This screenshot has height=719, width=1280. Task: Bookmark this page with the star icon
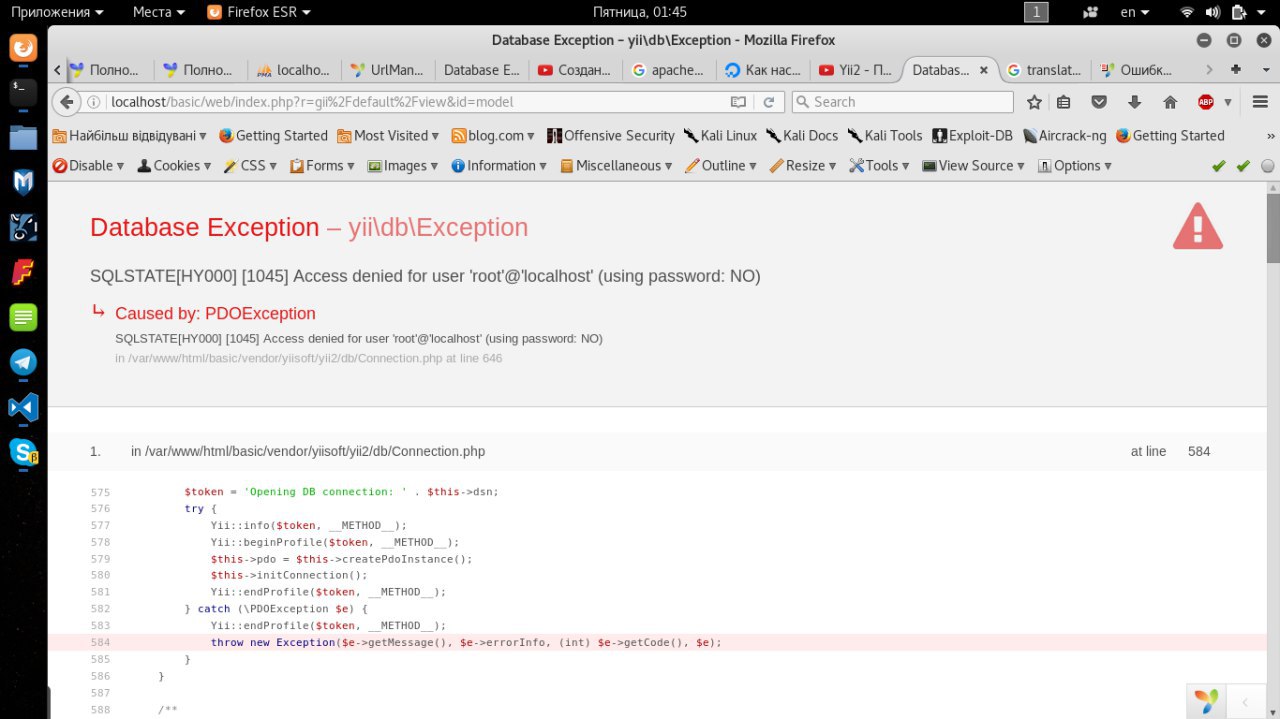pyautogui.click(x=1034, y=102)
